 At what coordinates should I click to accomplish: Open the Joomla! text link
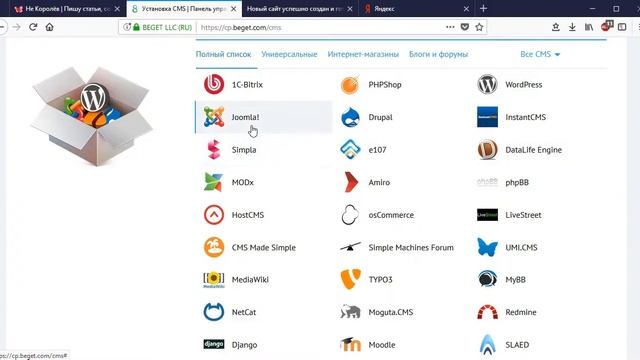245,117
